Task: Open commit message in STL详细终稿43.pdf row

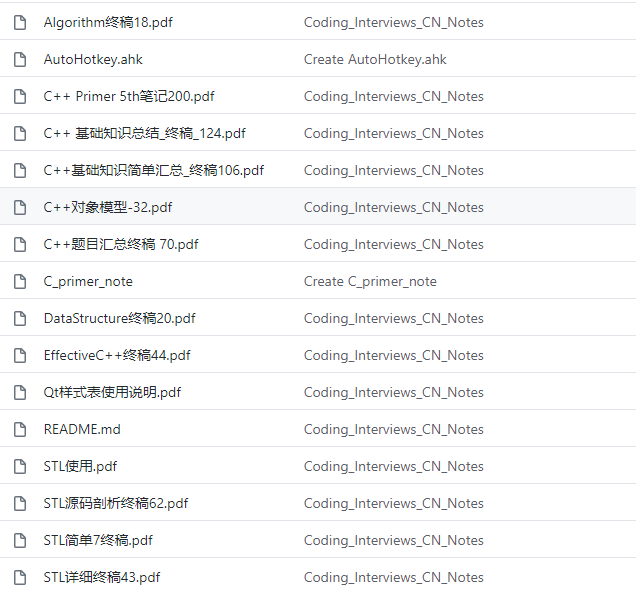Action: 394,577
